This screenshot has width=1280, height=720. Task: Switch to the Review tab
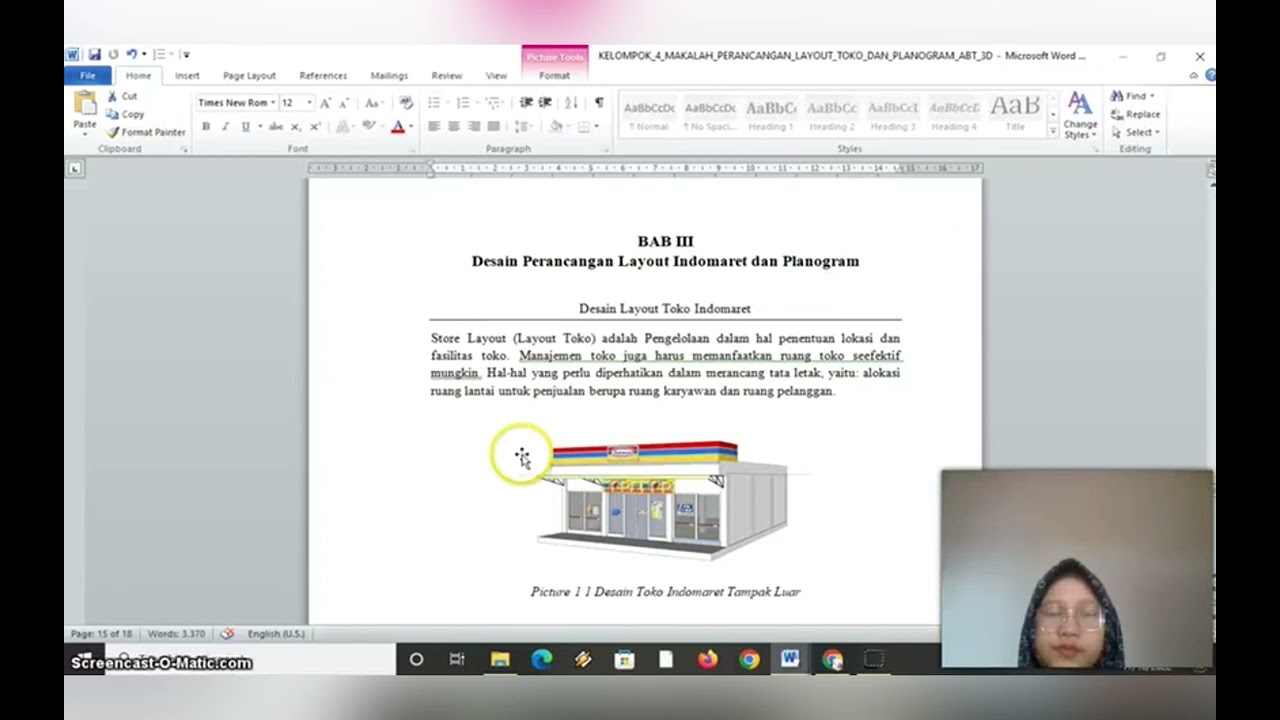pos(447,76)
